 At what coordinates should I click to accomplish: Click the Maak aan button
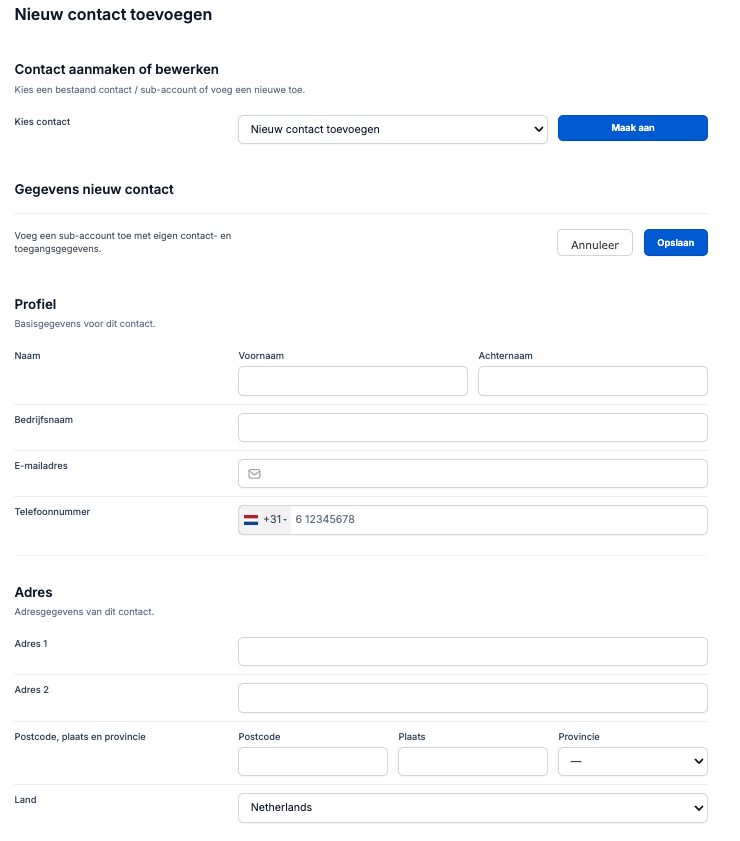coord(633,128)
